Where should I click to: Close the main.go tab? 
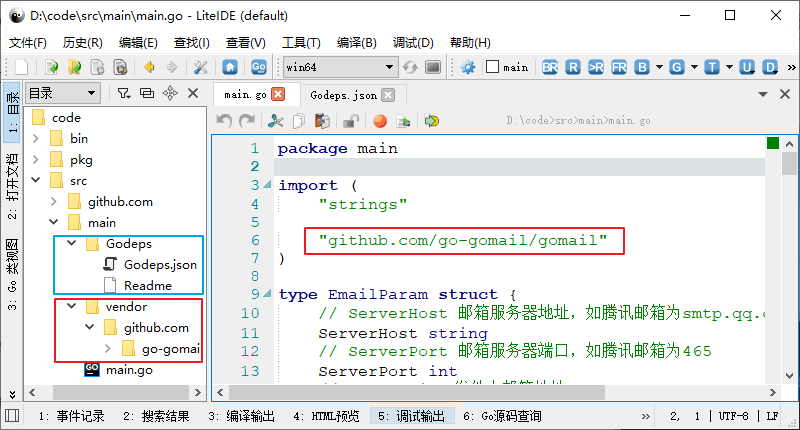pyautogui.click(x=278, y=94)
